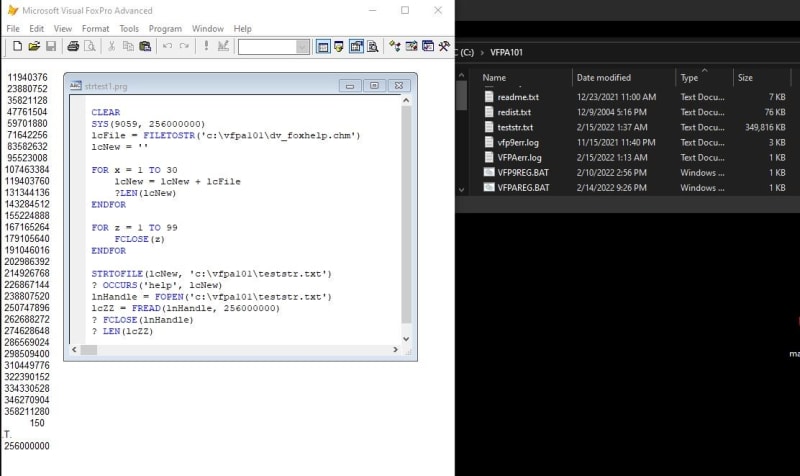
Task: Click the strtest1.prg window document icon
Action: pos(76,86)
